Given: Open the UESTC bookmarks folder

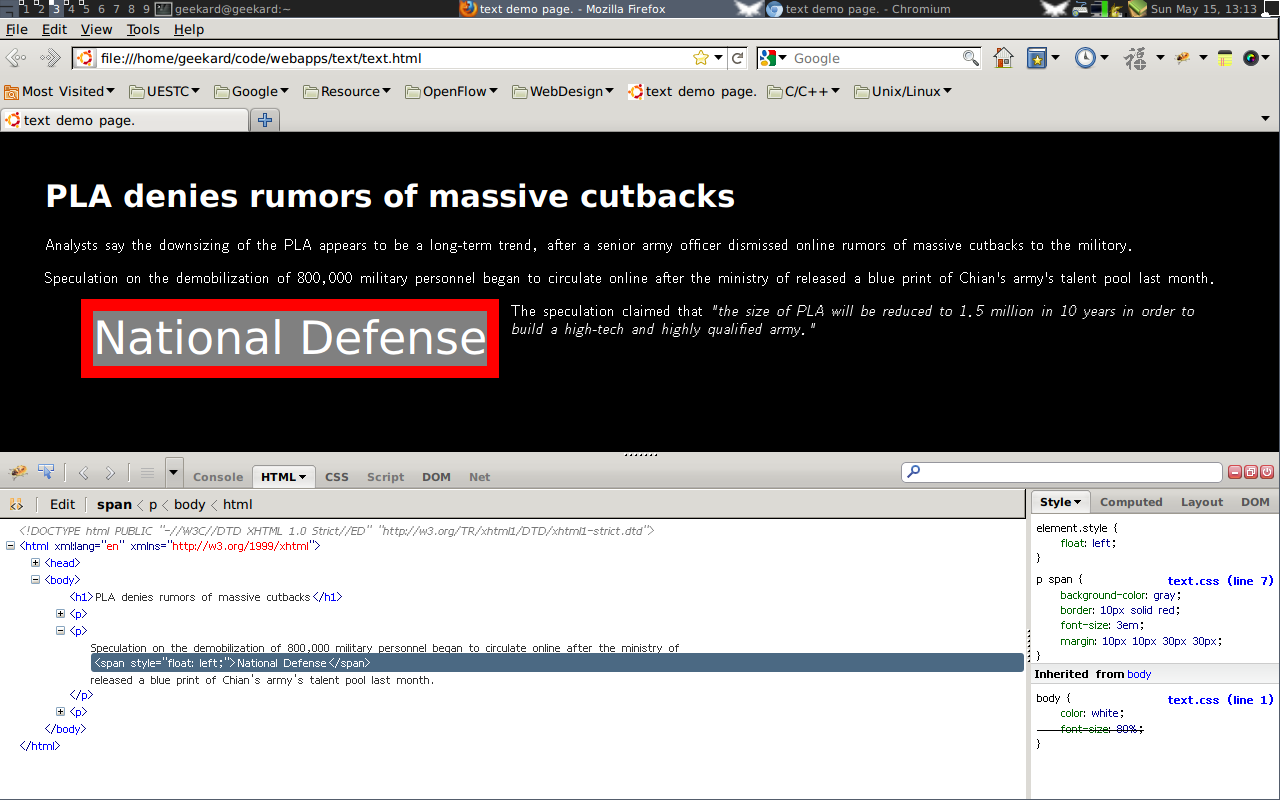Looking at the screenshot, I should point(165,91).
